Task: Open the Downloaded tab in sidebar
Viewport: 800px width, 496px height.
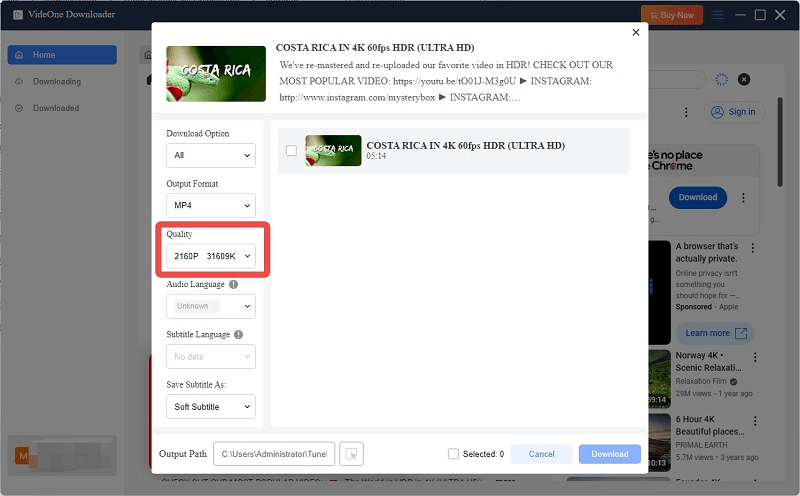Action: [x=56, y=108]
